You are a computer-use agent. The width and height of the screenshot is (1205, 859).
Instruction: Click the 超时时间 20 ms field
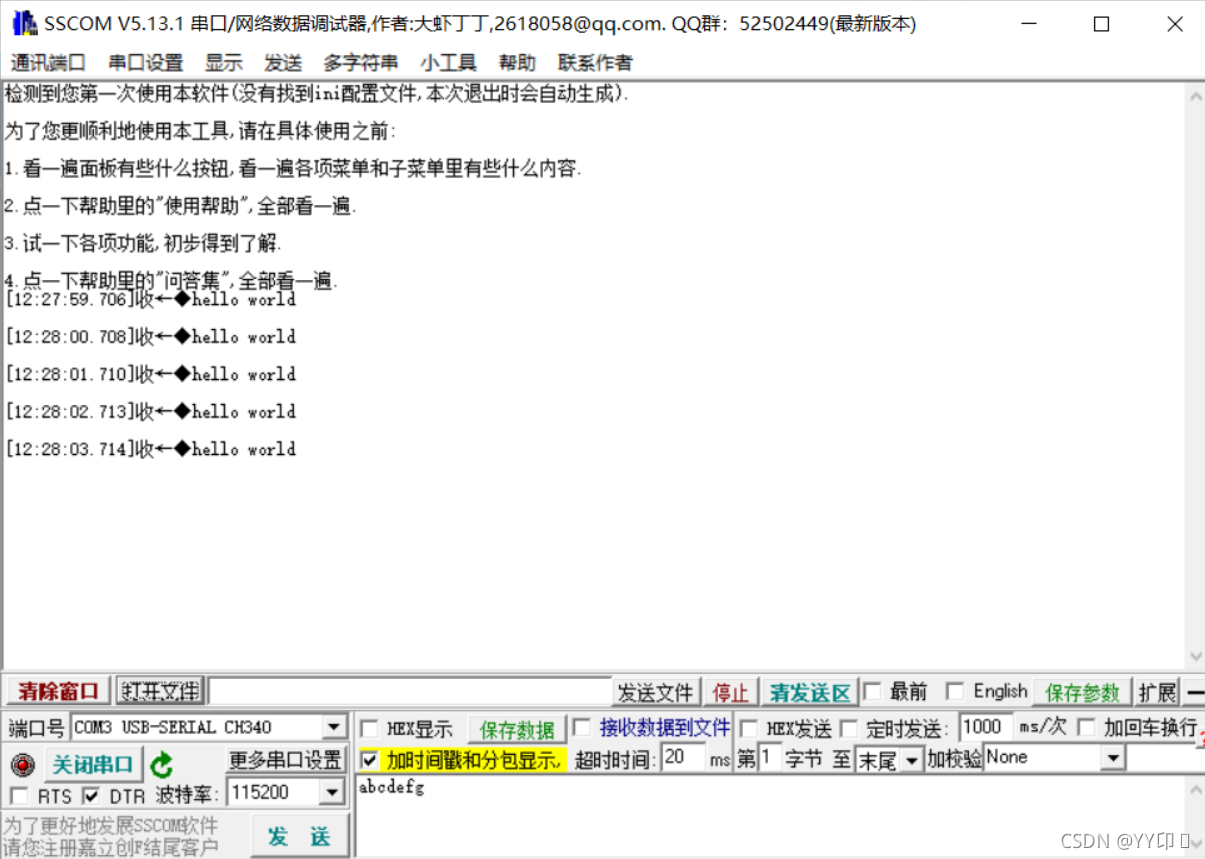[x=682, y=758]
